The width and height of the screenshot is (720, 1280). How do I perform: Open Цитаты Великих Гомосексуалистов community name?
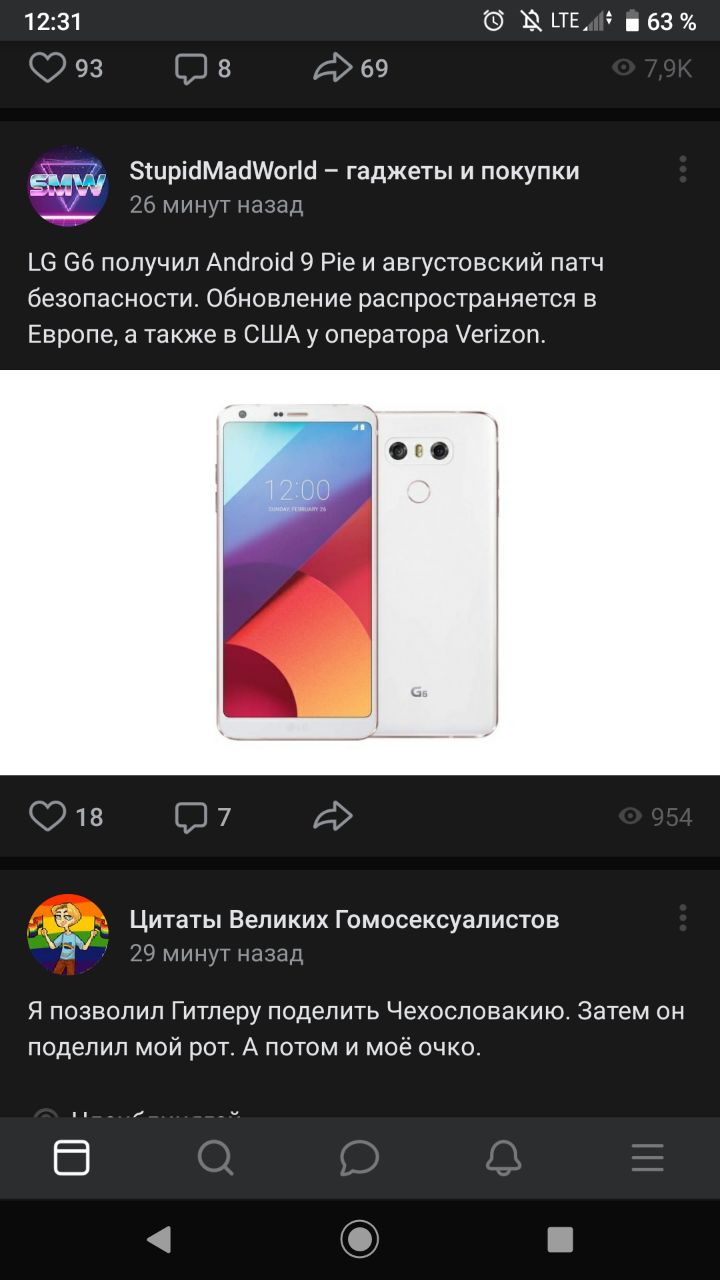click(344, 919)
